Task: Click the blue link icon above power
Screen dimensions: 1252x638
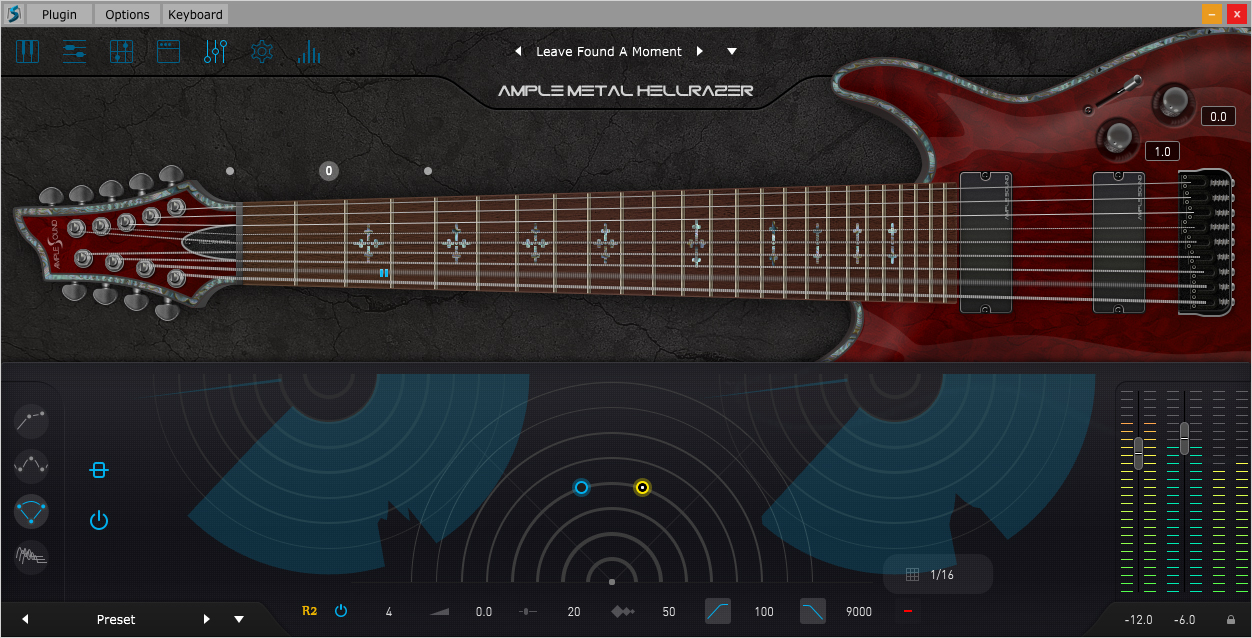Action: 98,470
